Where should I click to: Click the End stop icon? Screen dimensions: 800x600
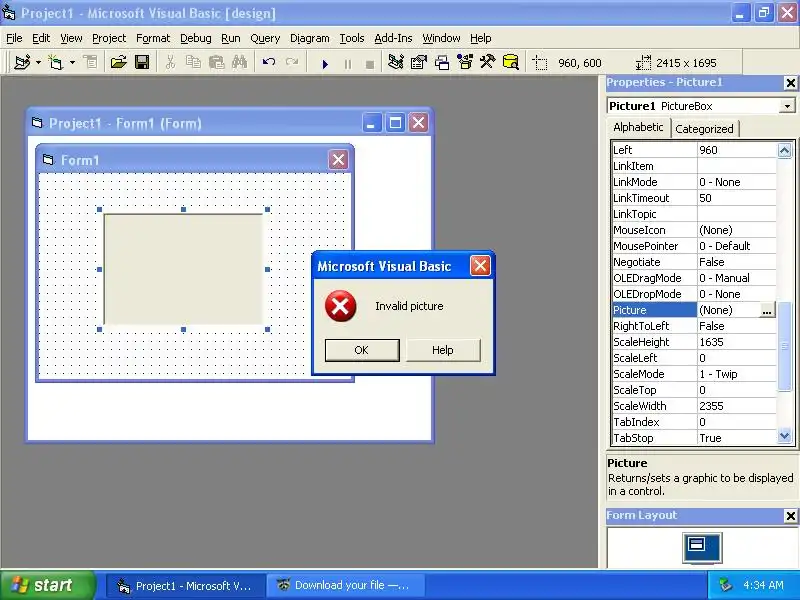[x=370, y=64]
